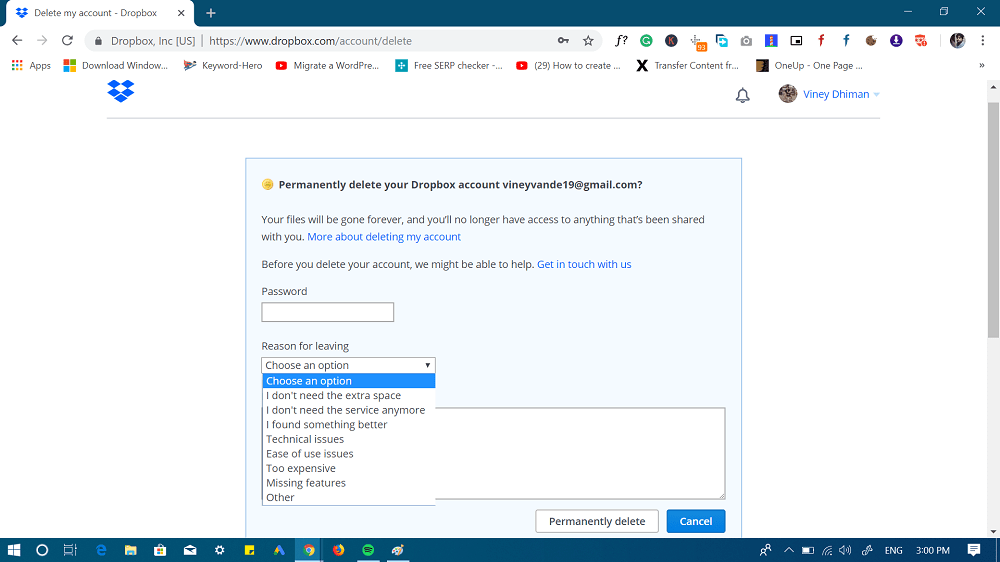Open the Migrate a WordPre... bookmark
The image size is (1000, 562).
327,65
